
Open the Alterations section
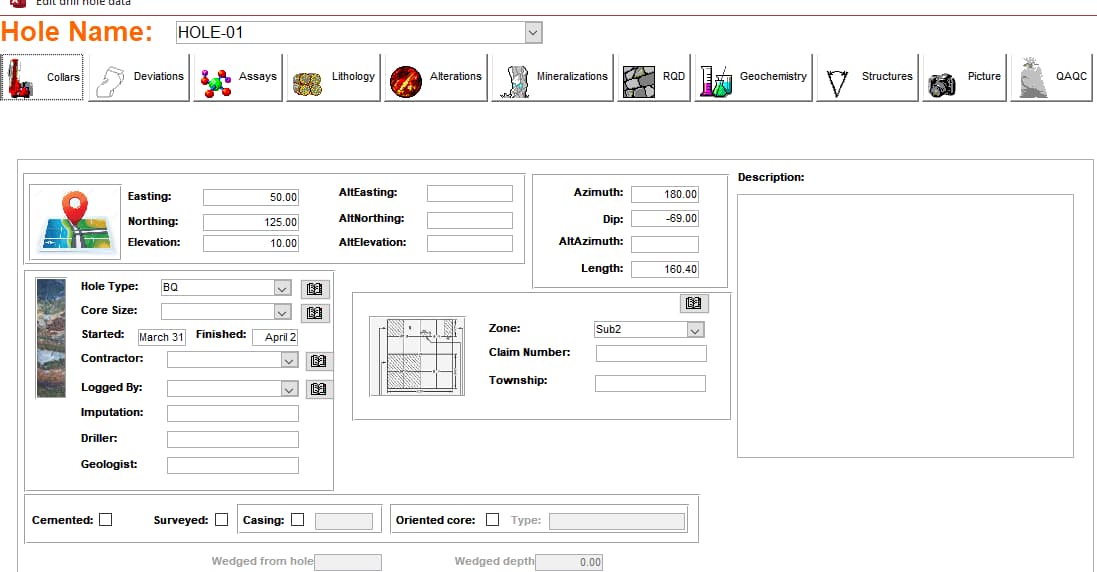click(x=436, y=77)
